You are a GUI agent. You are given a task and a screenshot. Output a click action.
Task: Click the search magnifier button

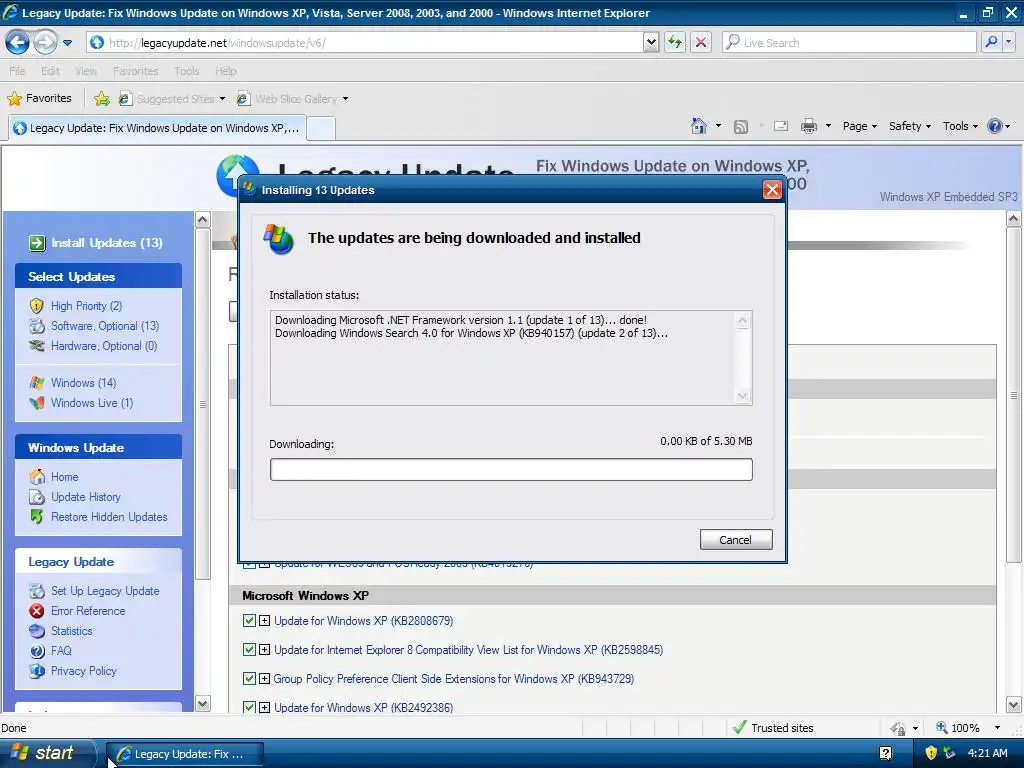(x=991, y=42)
